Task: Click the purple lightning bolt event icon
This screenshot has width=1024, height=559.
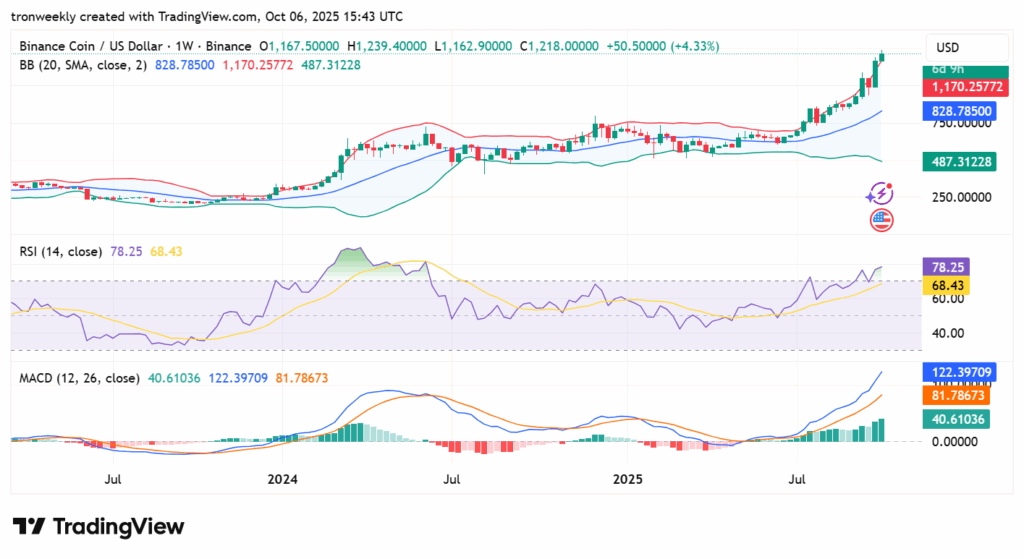Action: 881,193
